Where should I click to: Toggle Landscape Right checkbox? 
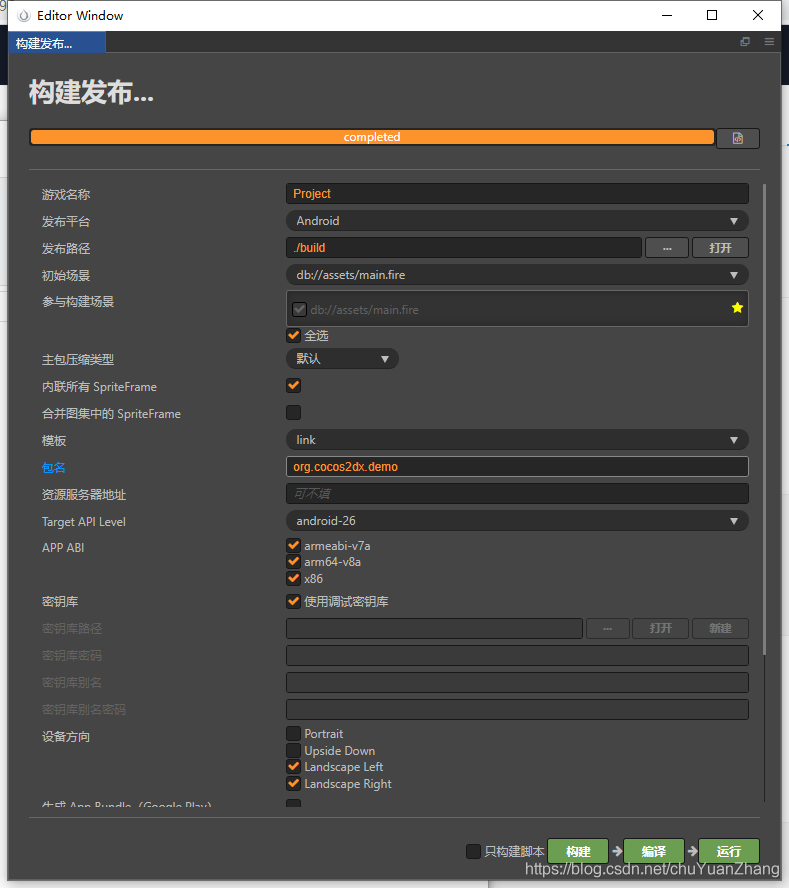(x=293, y=784)
